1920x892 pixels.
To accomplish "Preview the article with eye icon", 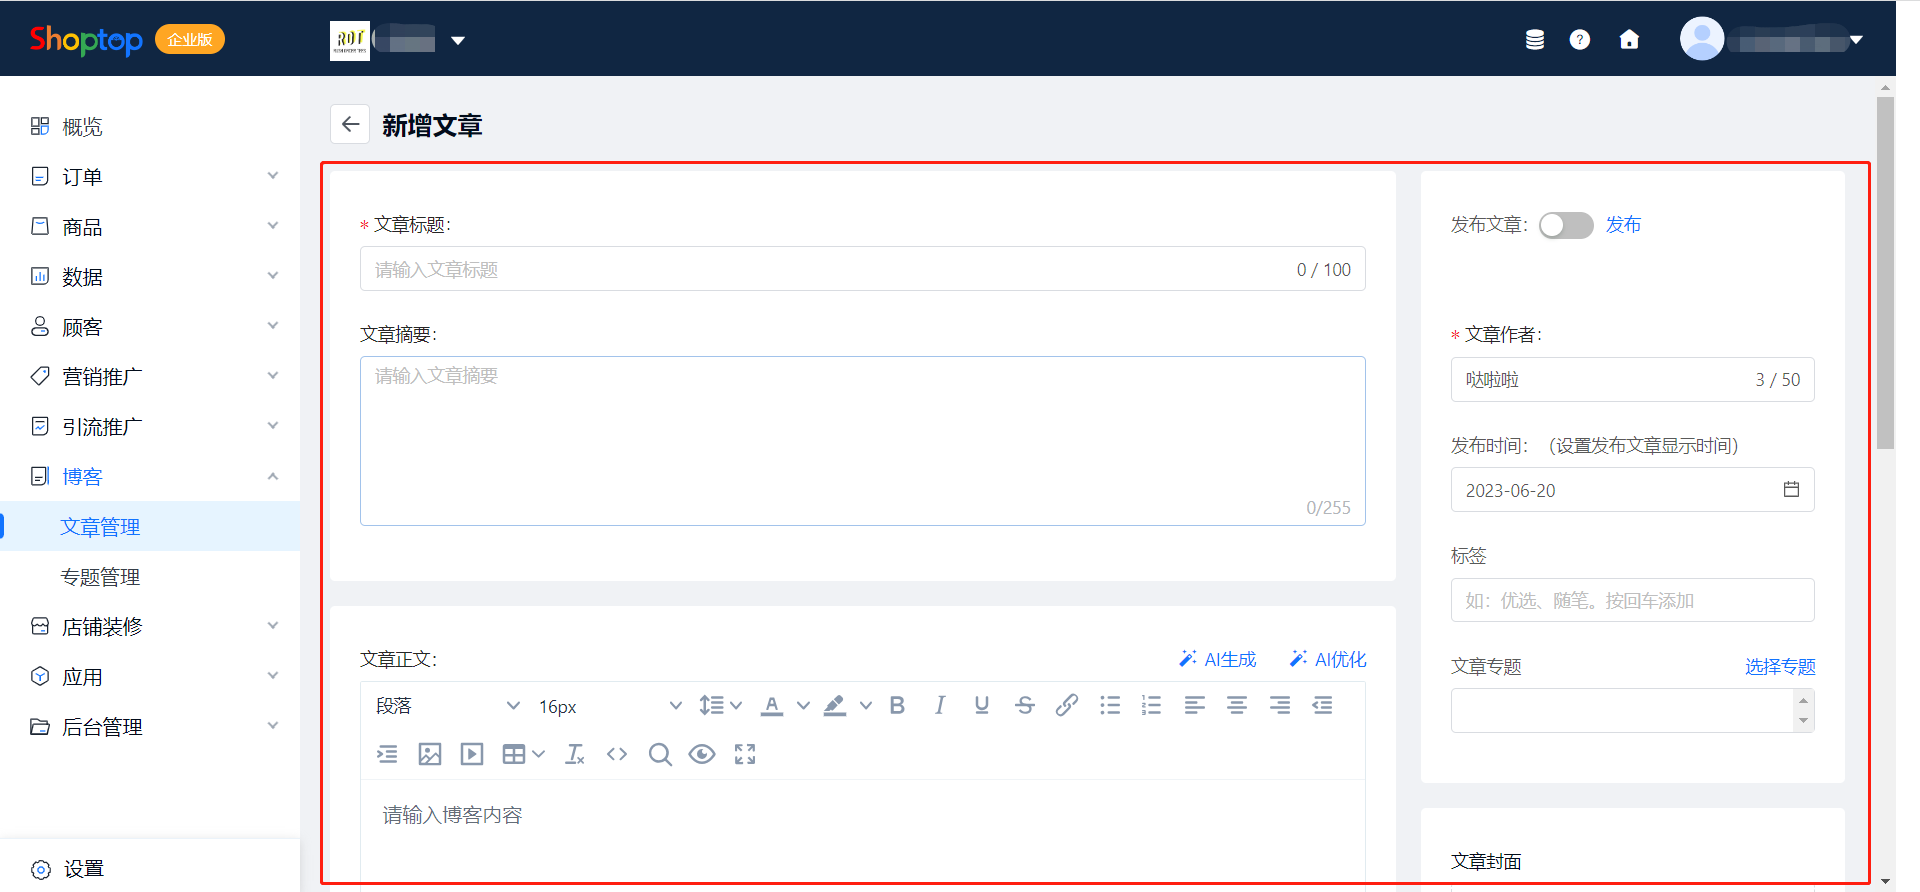I will click(702, 754).
